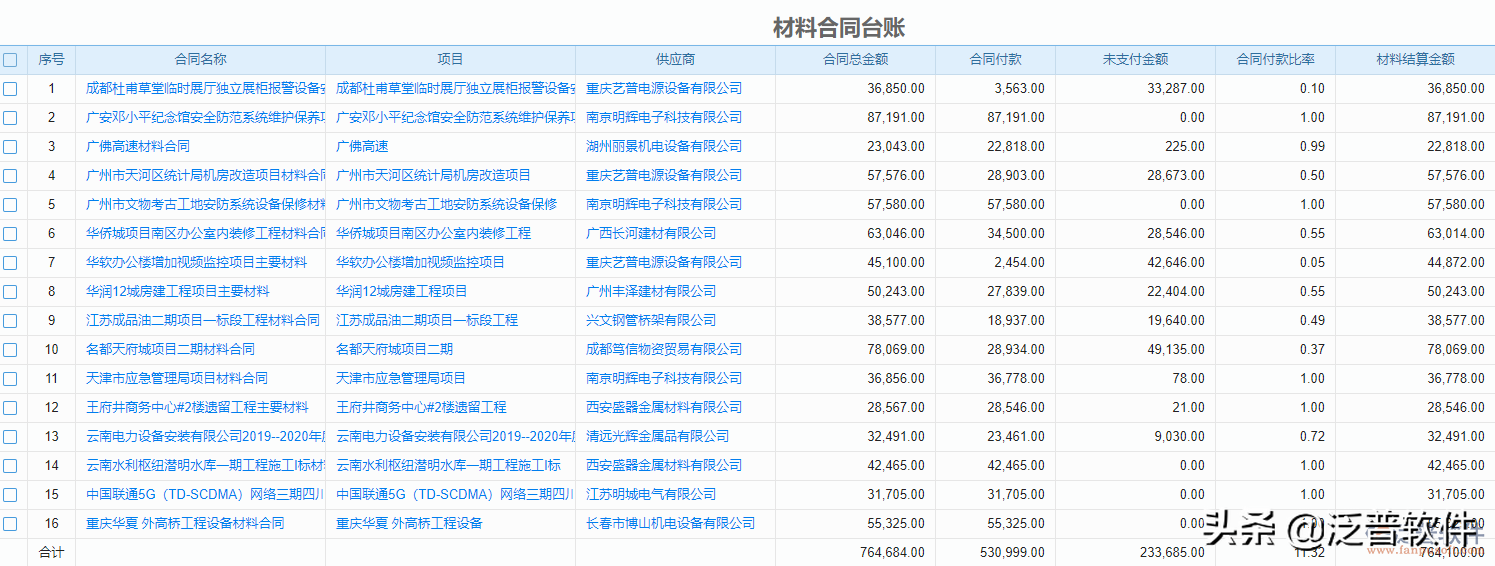Click the 材料结算金额 column header
Viewport: 1495px width, 566px height.
pyautogui.click(x=1415, y=60)
